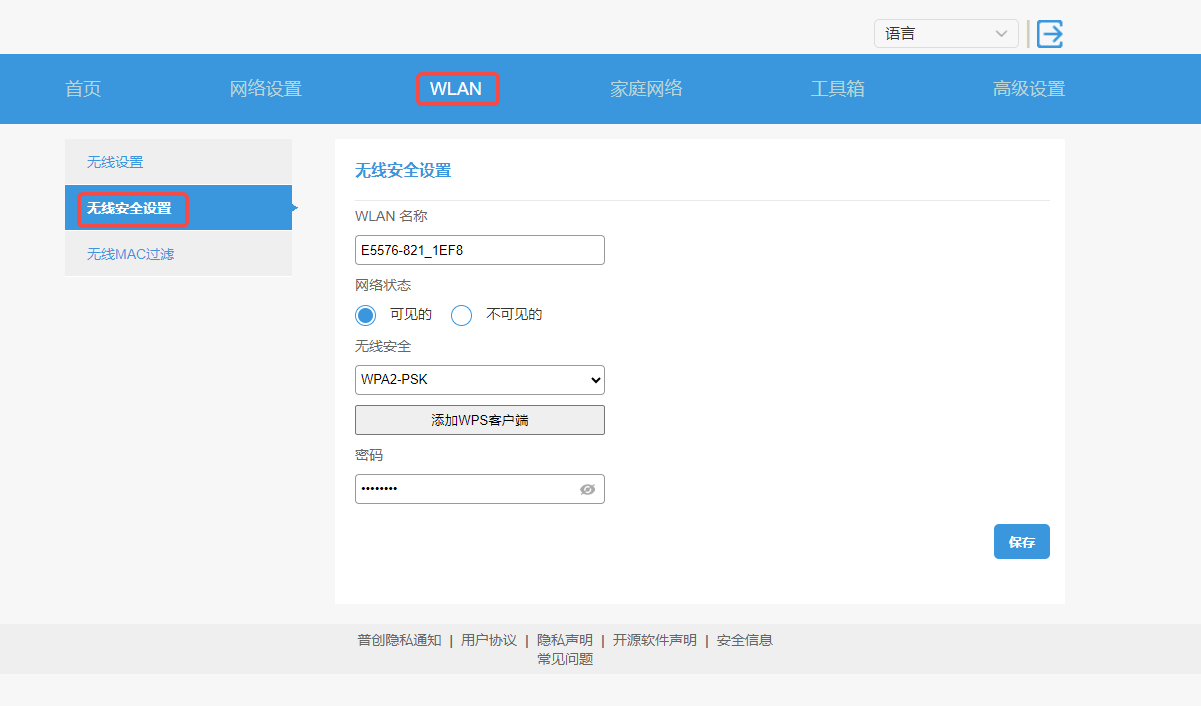Open the WLAN tab

click(x=456, y=89)
